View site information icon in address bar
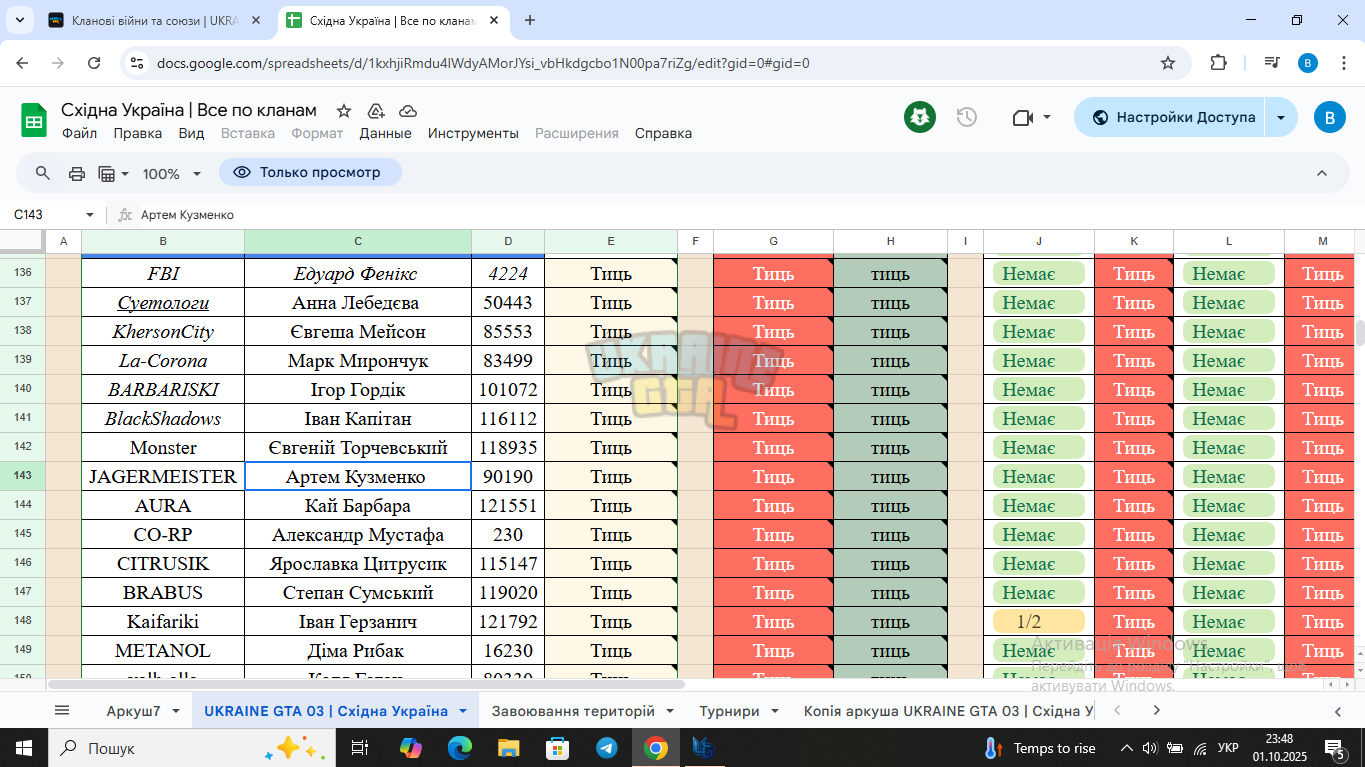 click(137, 63)
